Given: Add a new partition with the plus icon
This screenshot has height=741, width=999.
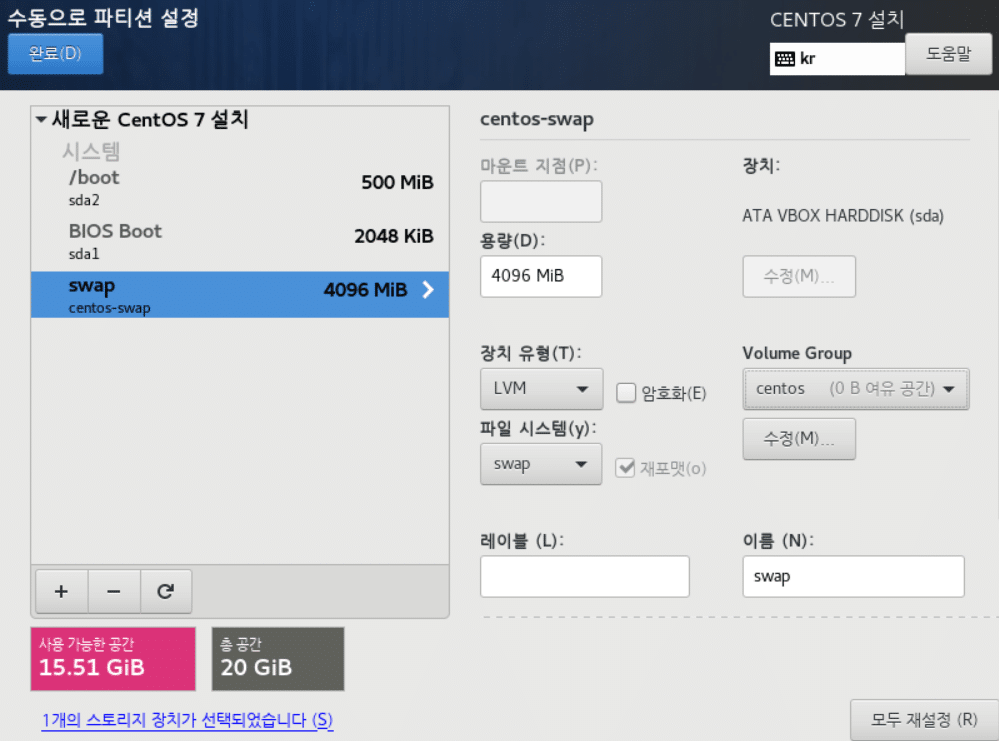Looking at the screenshot, I should tap(61, 591).
